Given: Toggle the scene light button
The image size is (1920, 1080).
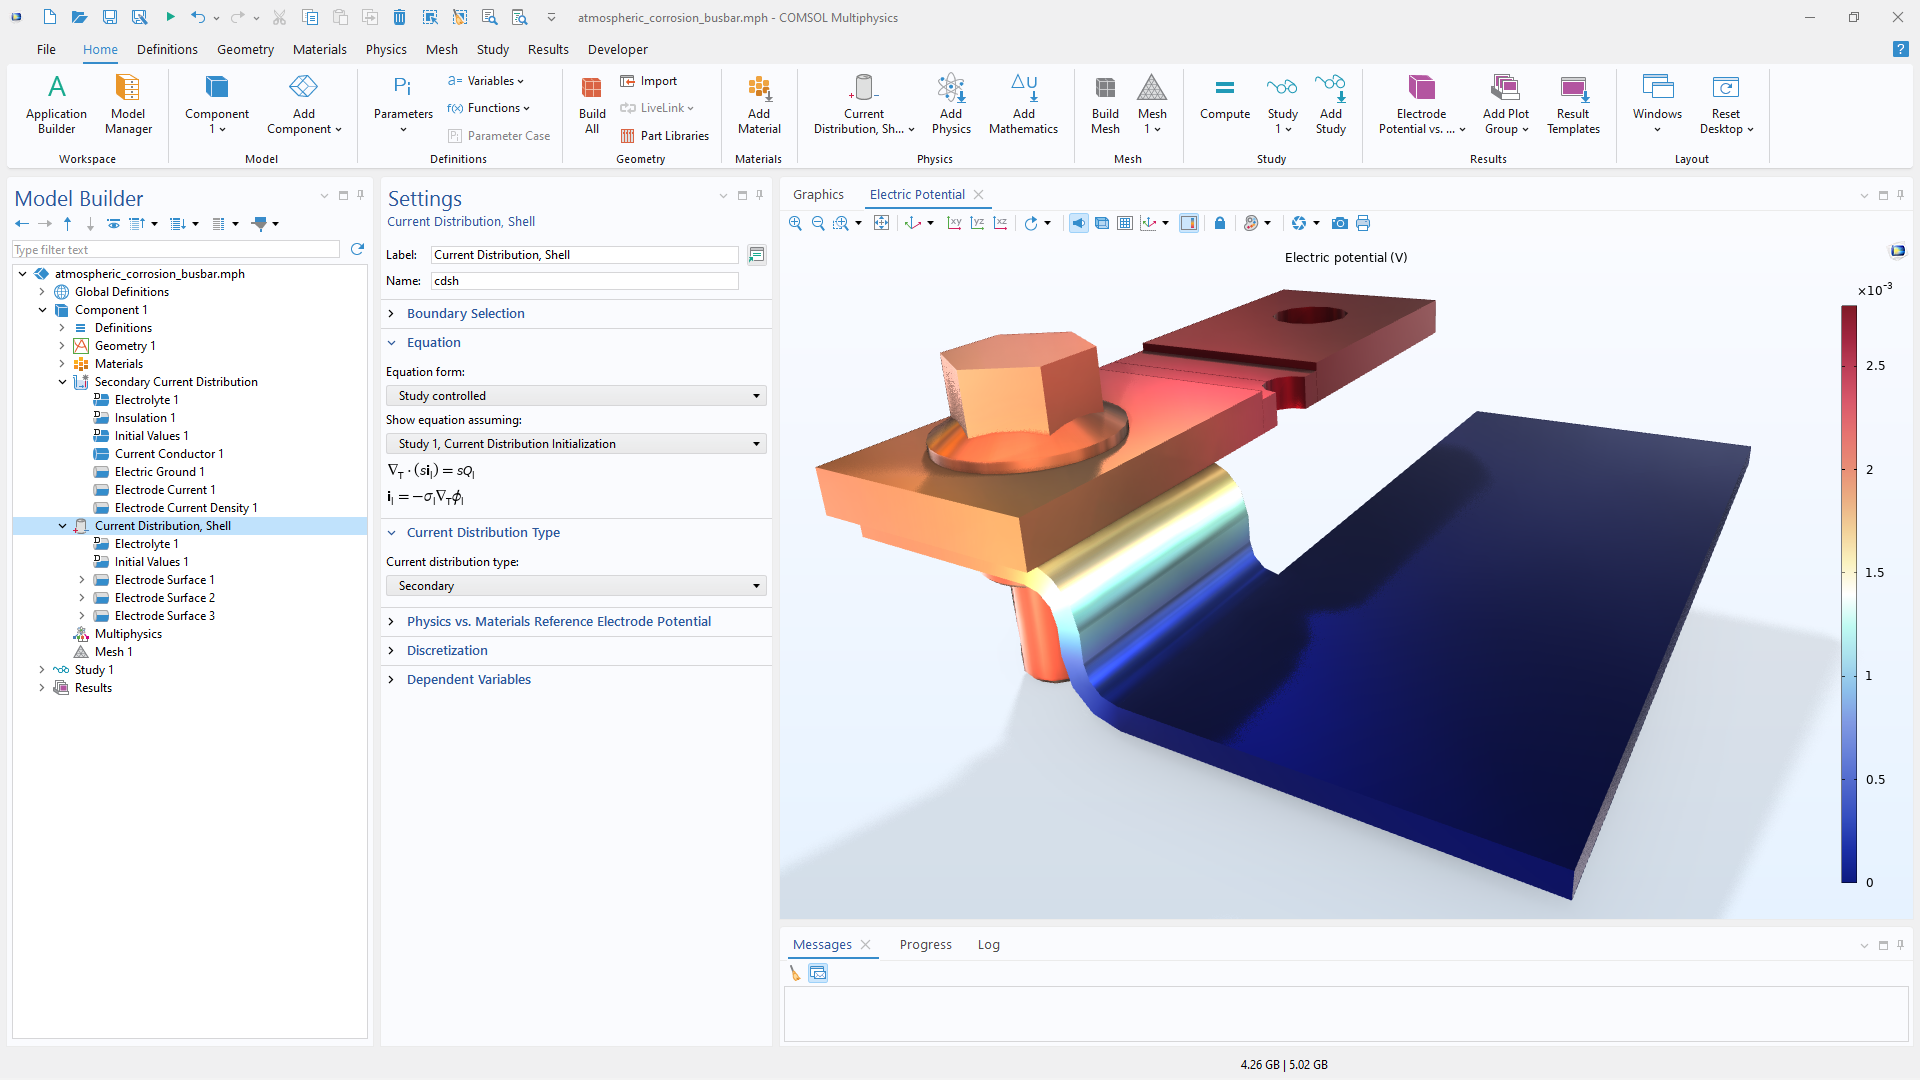Looking at the screenshot, I should click(x=1079, y=223).
